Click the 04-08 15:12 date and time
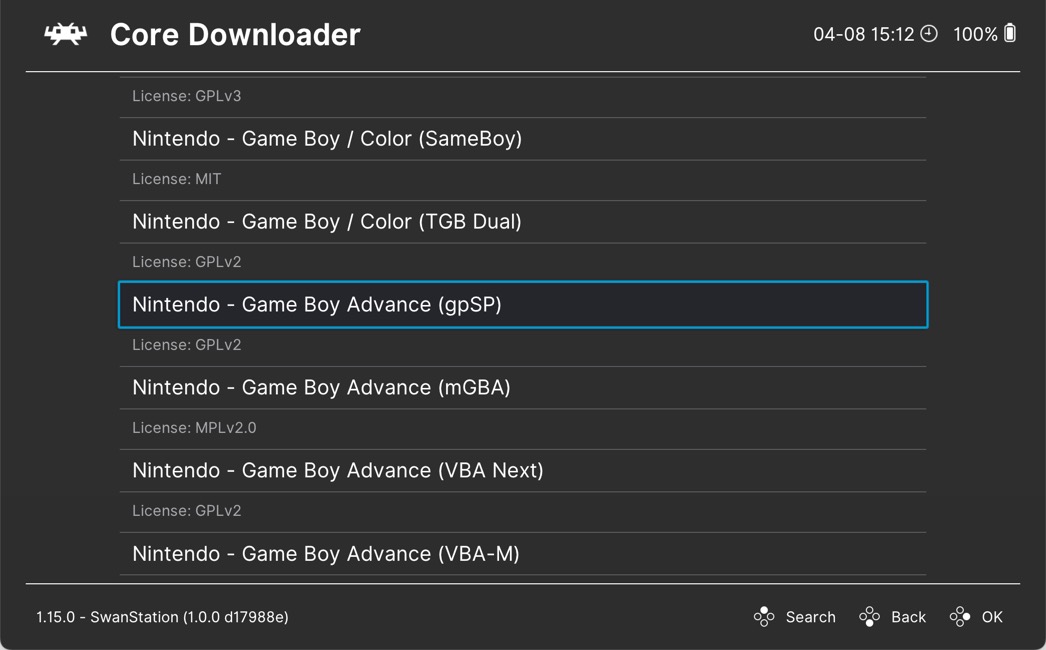The width and height of the screenshot is (1046, 650). pos(863,35)
